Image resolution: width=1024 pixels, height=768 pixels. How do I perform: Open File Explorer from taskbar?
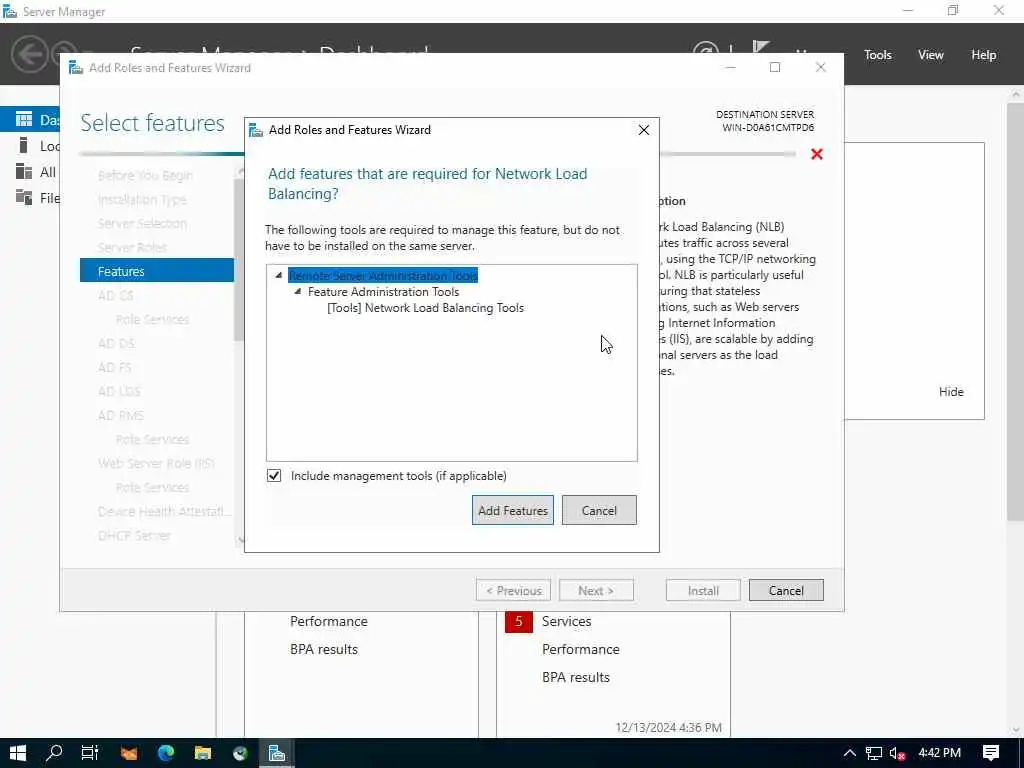203,753
